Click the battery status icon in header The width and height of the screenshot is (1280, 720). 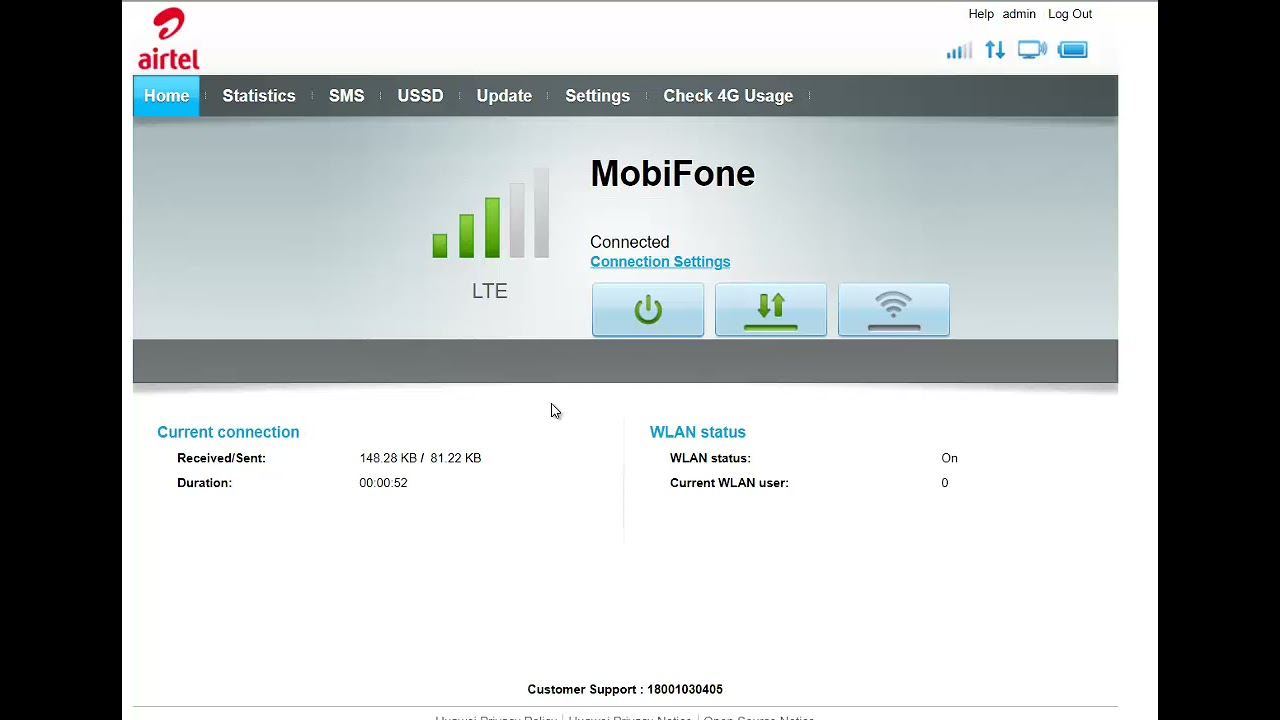point(1072,50)
